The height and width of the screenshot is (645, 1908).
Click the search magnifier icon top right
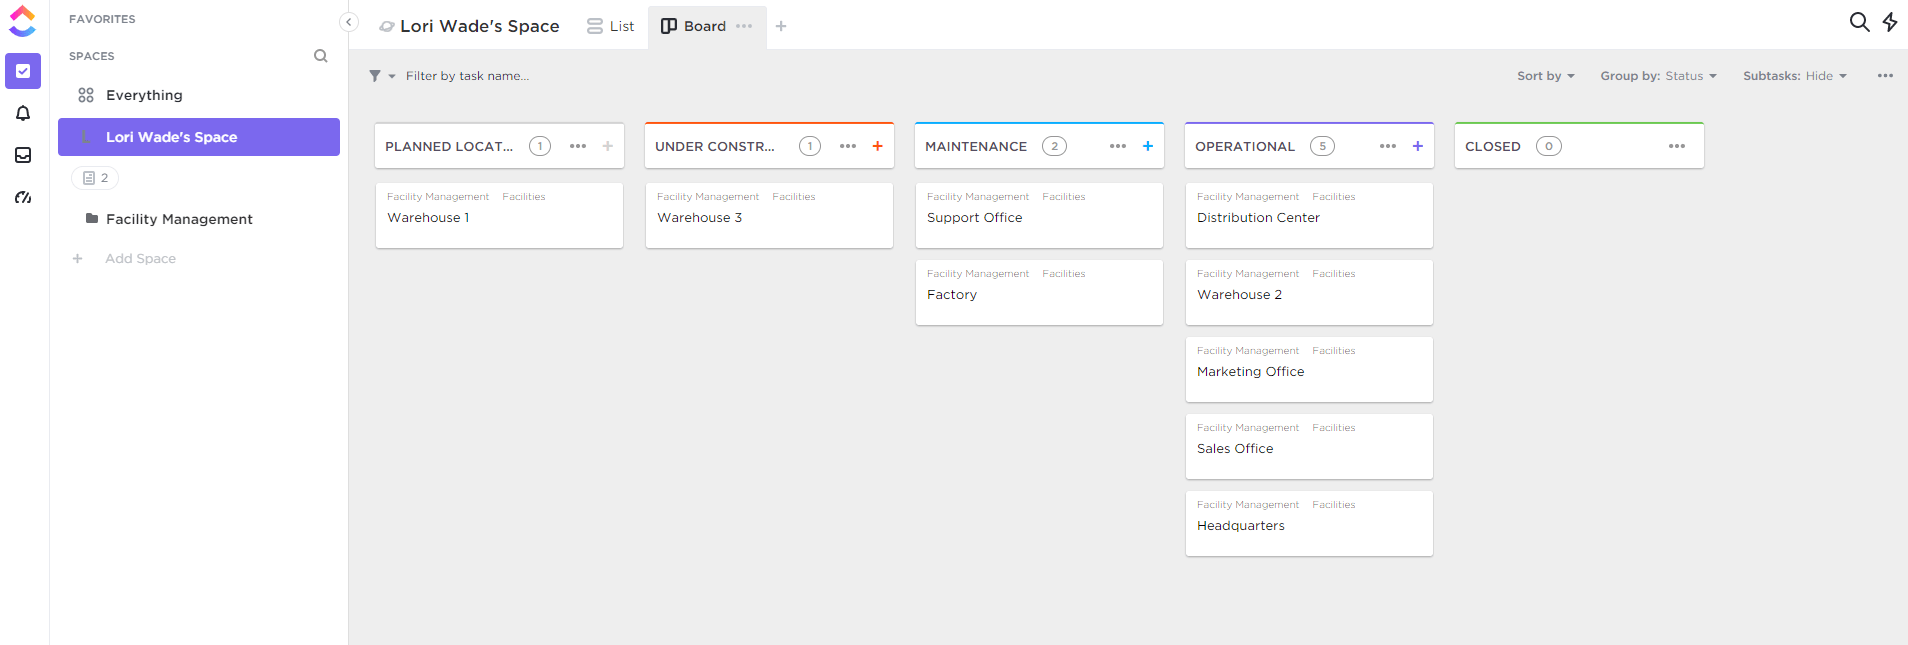(x=1858, y=22)
